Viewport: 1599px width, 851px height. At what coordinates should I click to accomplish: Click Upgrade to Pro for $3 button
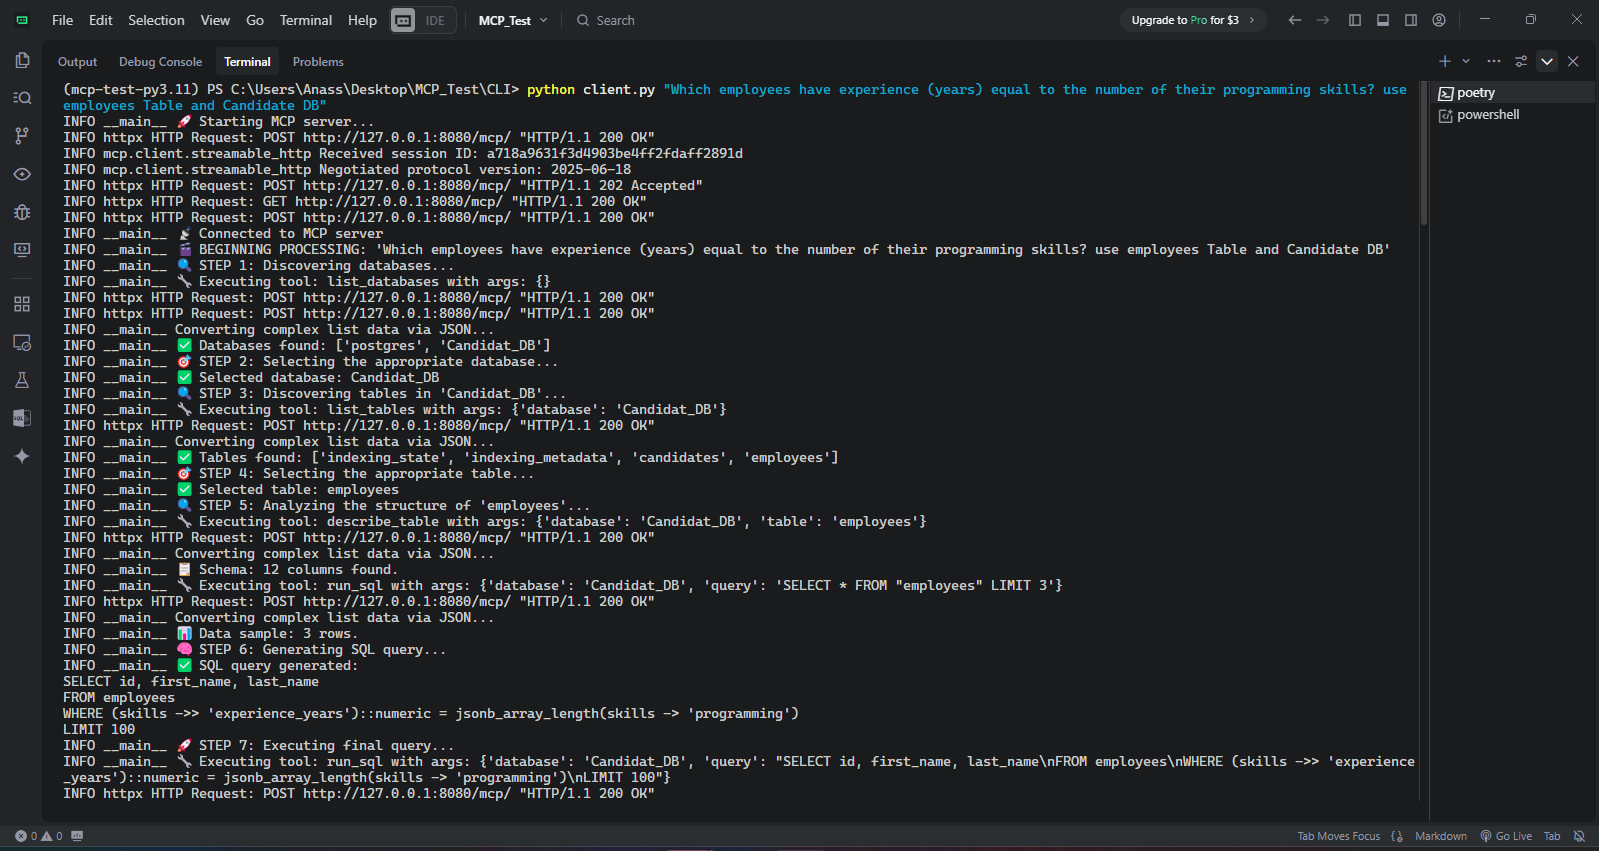point(1193,20)
